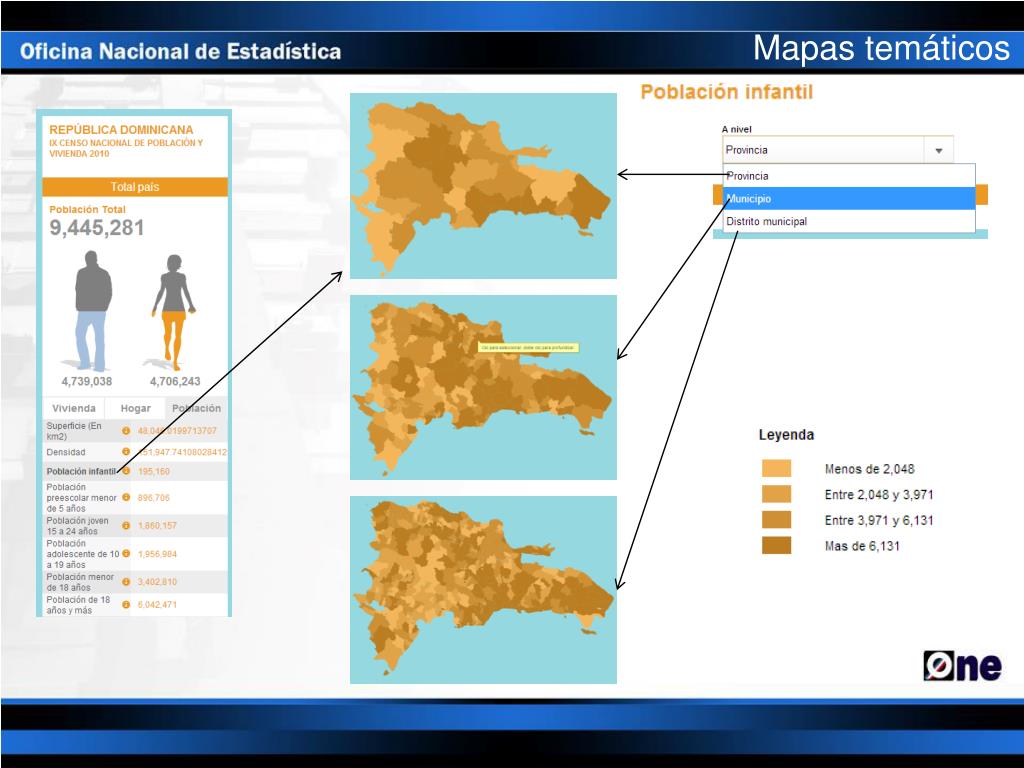Screen dimensions: 1024x768
Task: Click the Densidad indicator label
Action: tap(66, 452)
